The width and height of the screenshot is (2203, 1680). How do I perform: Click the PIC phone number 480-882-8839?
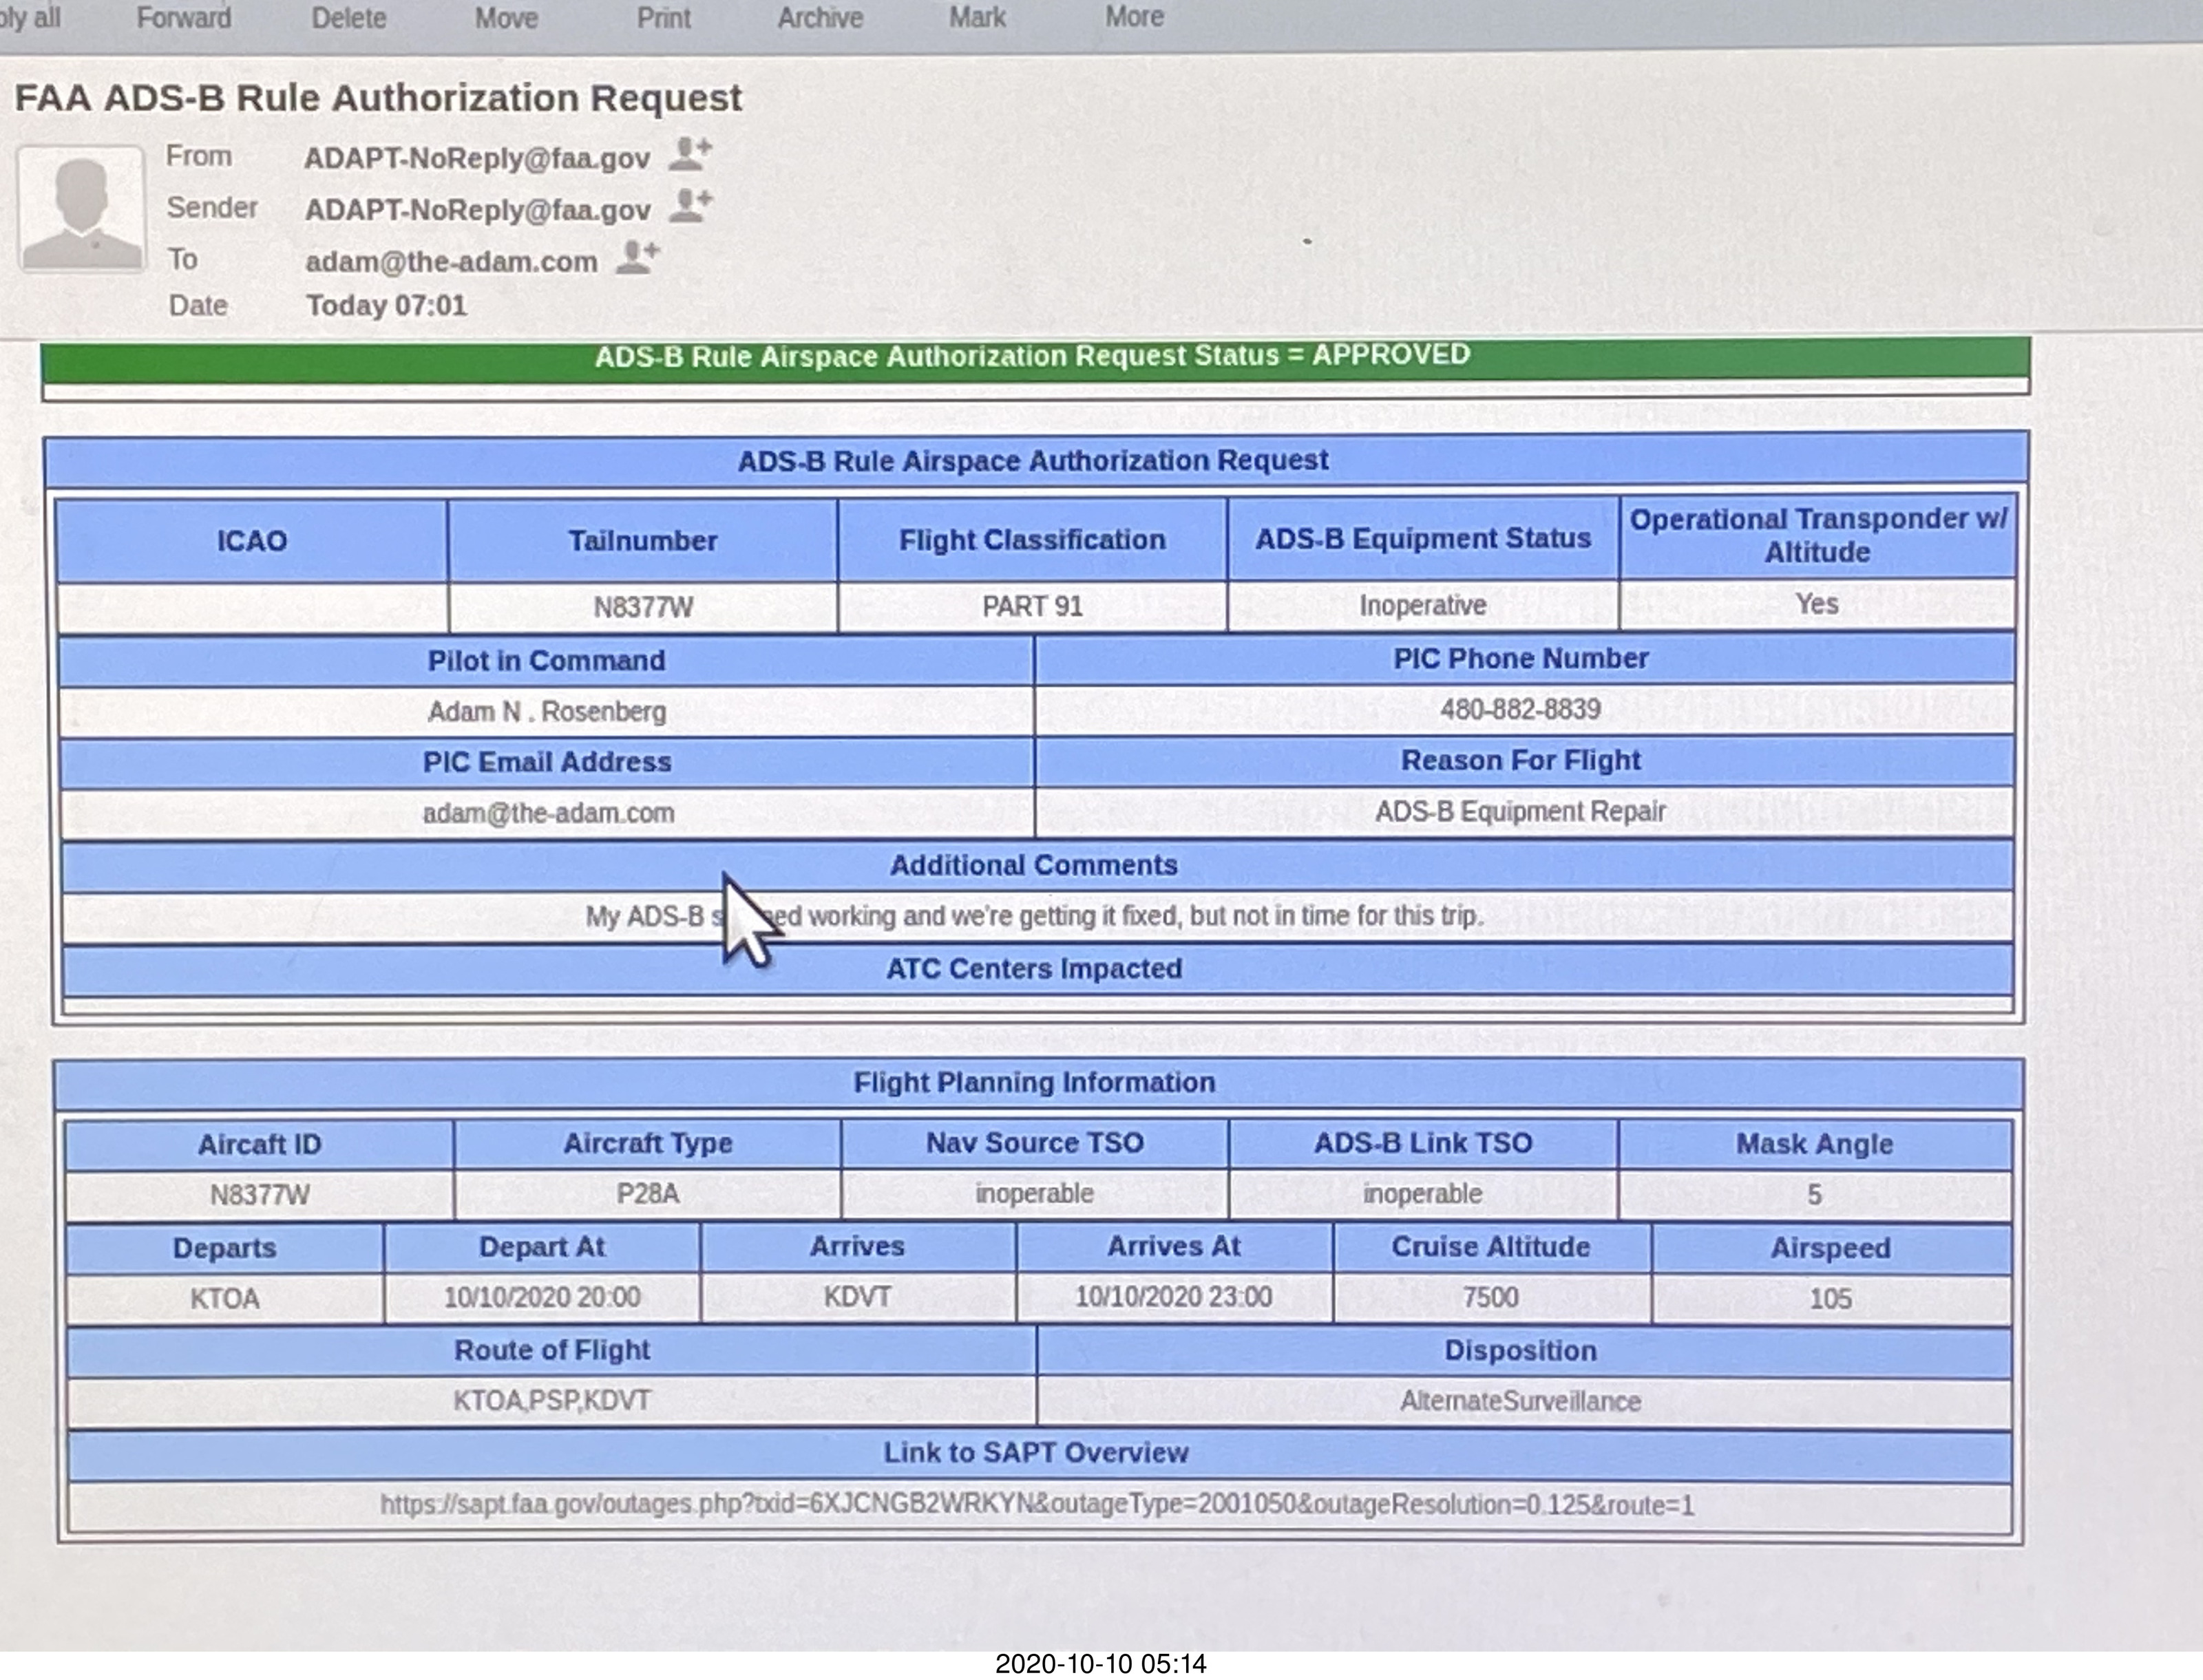(1520, 710)
